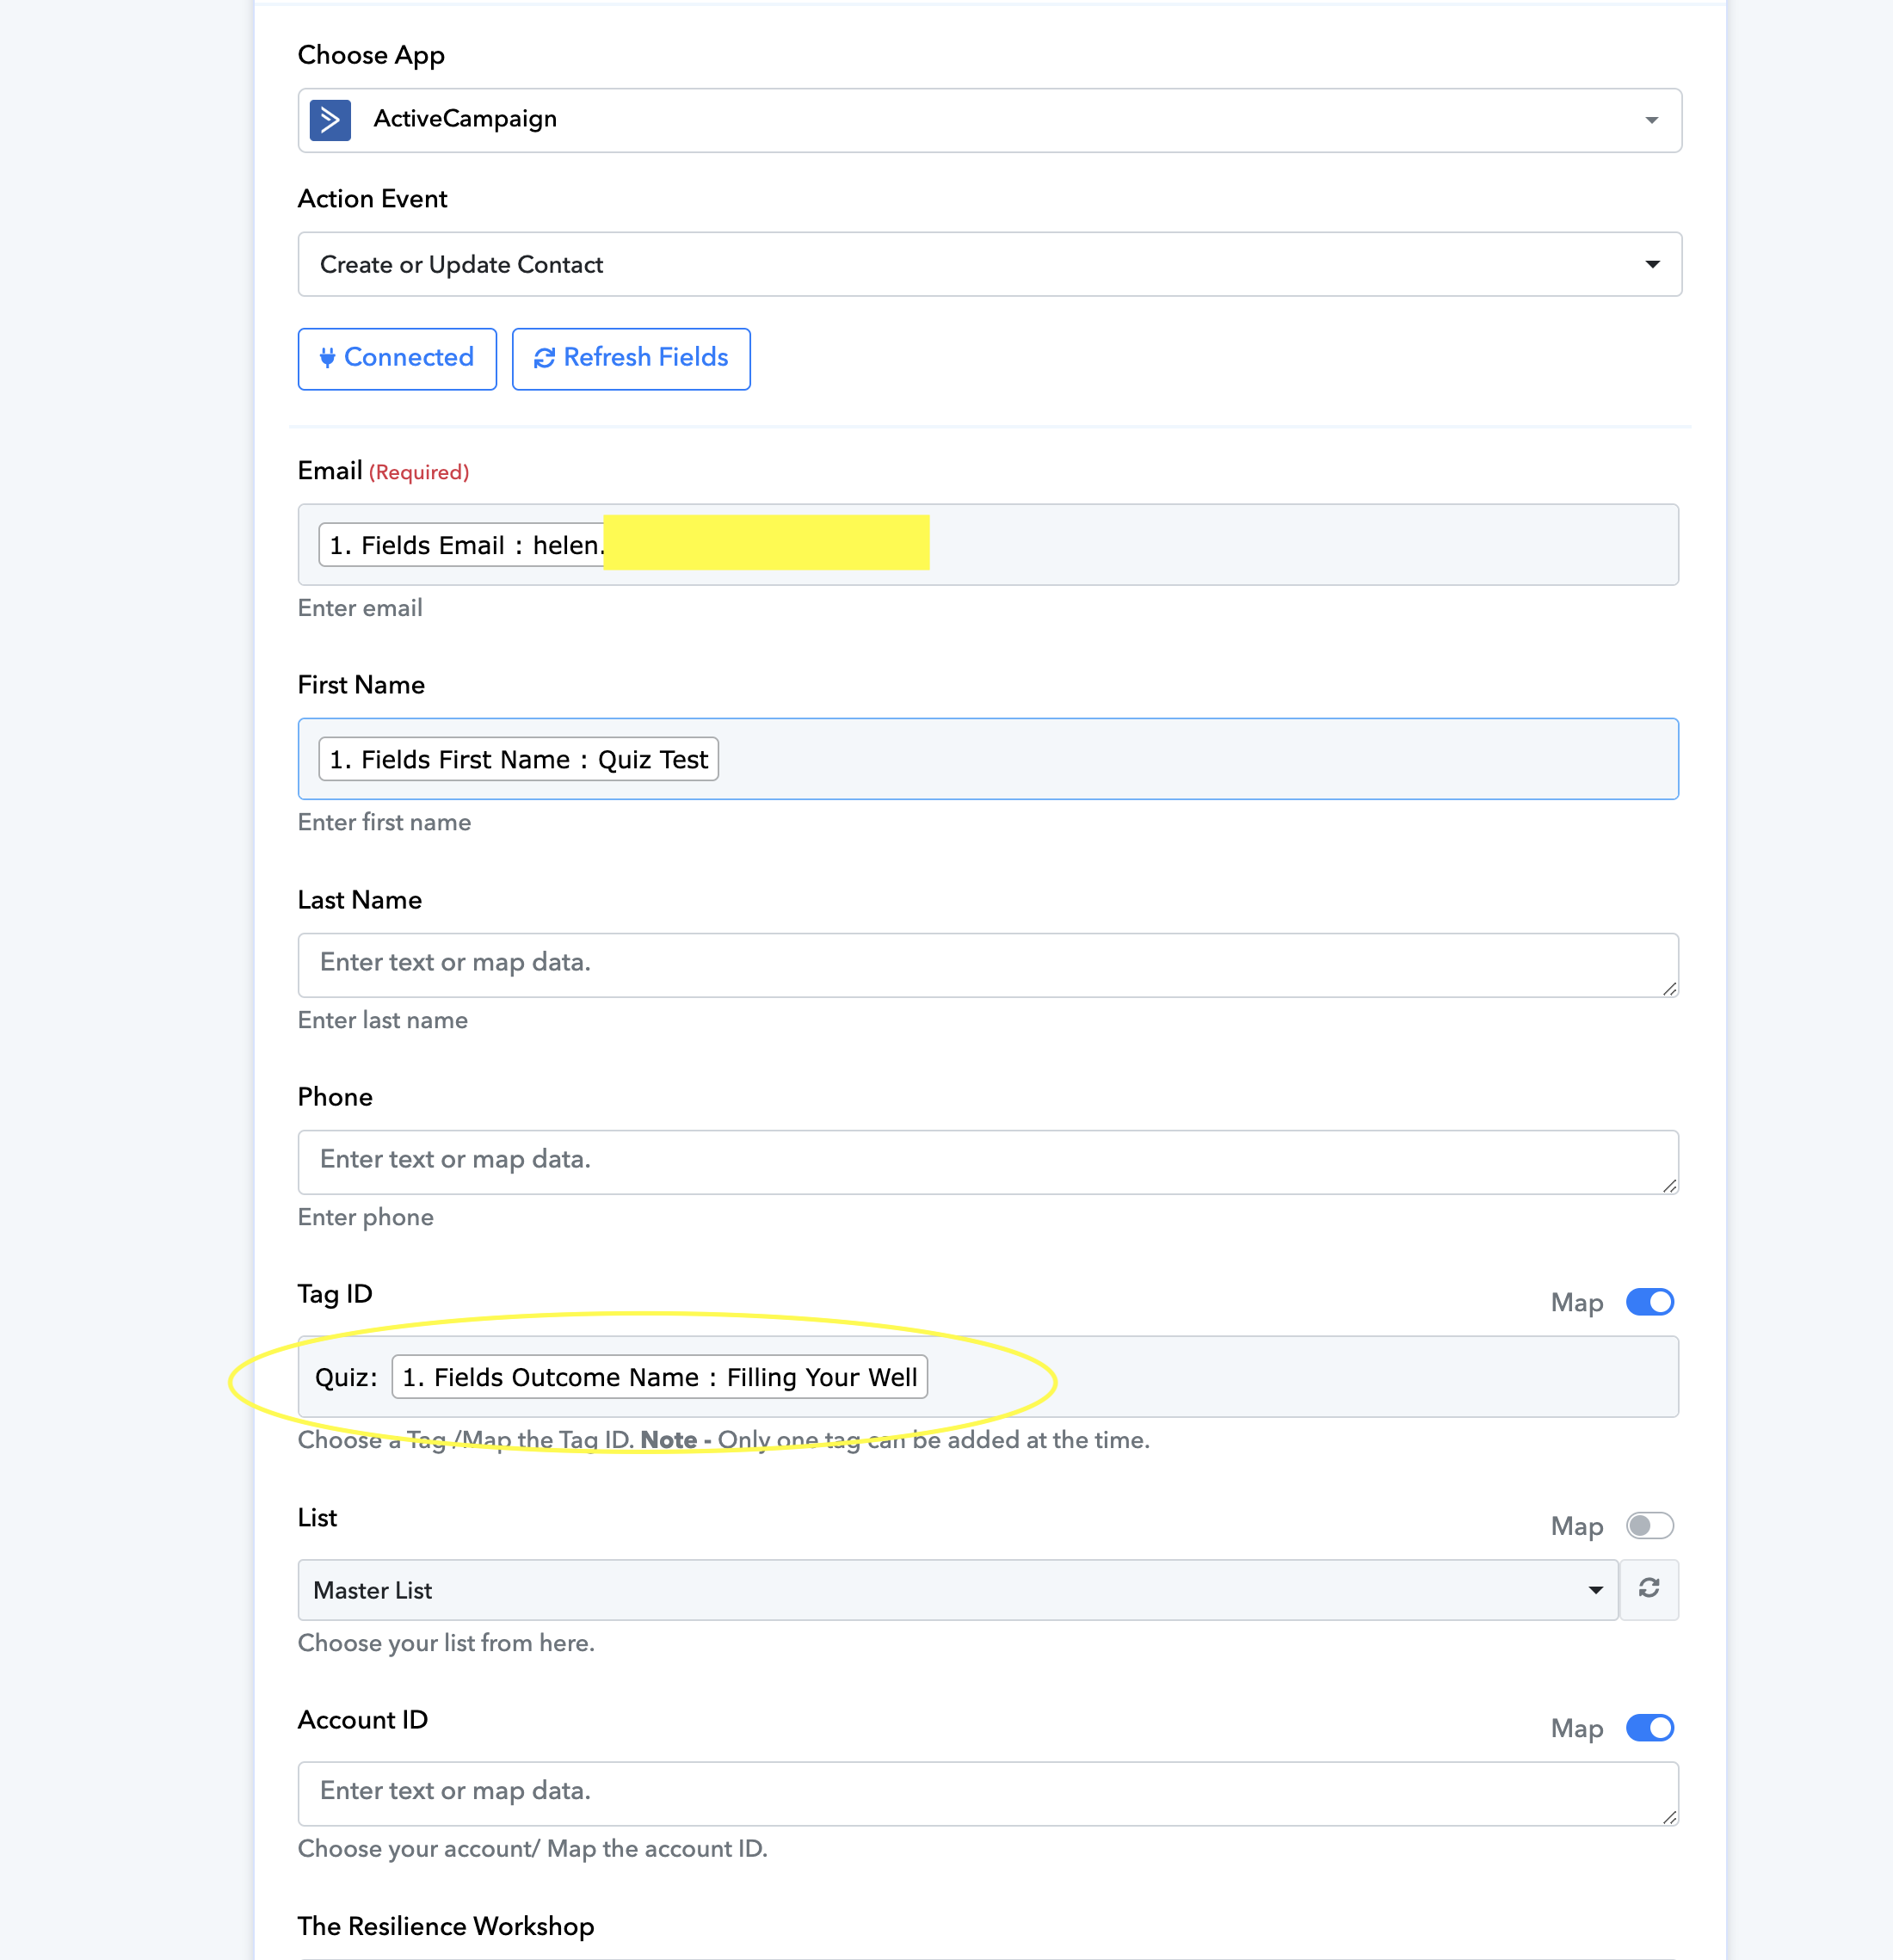Viewport: 1893px width, 1960px height.
Task: Click the Account ID field resize handle
Action: (1669, 1817)
